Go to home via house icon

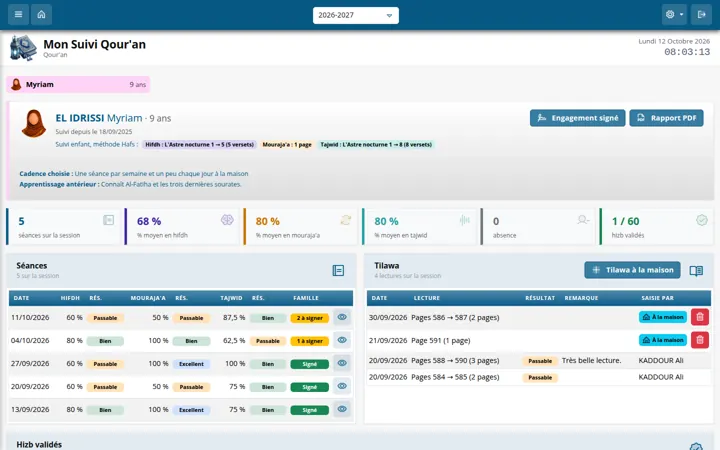pyautogui.click(x=41, y=15)
